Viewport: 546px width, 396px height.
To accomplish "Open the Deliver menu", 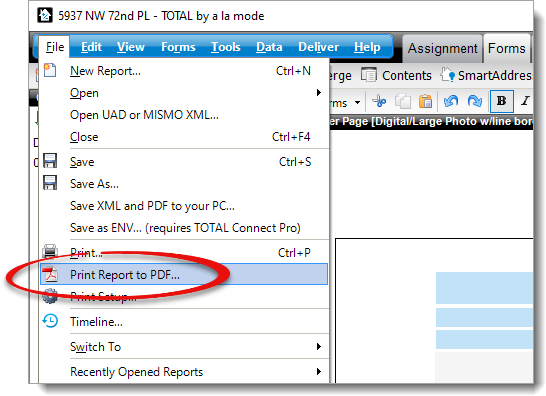I will (x=318, y=47).
